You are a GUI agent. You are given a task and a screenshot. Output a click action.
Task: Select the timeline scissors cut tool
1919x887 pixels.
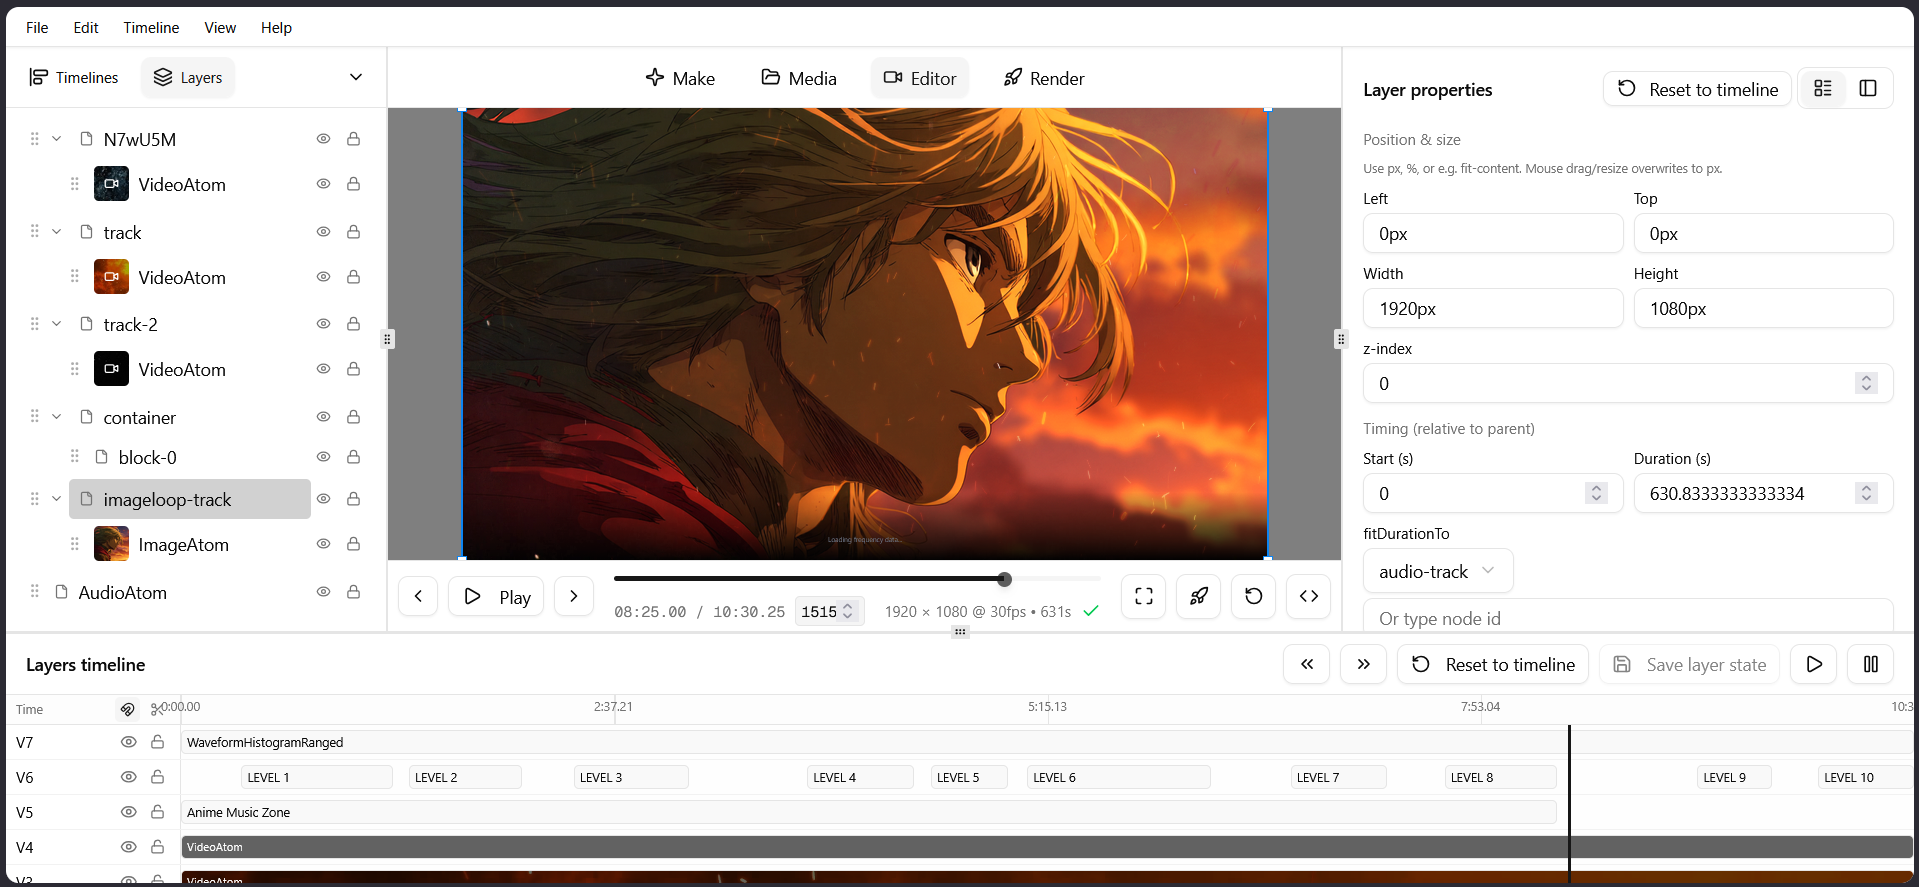click(157, 709)
